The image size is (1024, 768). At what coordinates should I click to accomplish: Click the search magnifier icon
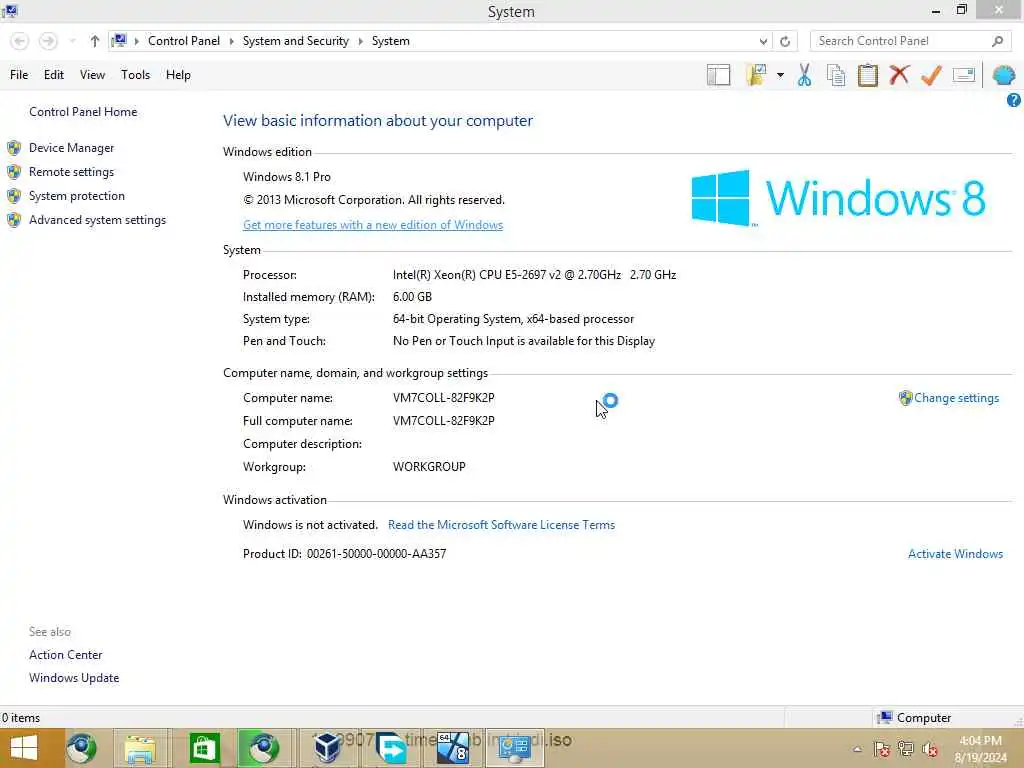click(997, 41)
